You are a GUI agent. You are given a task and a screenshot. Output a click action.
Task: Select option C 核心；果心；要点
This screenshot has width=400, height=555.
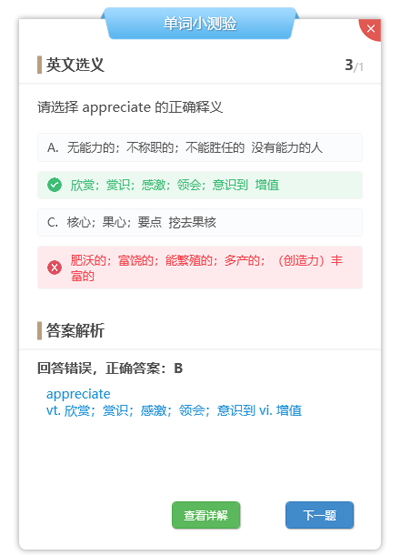pos(200,223)
